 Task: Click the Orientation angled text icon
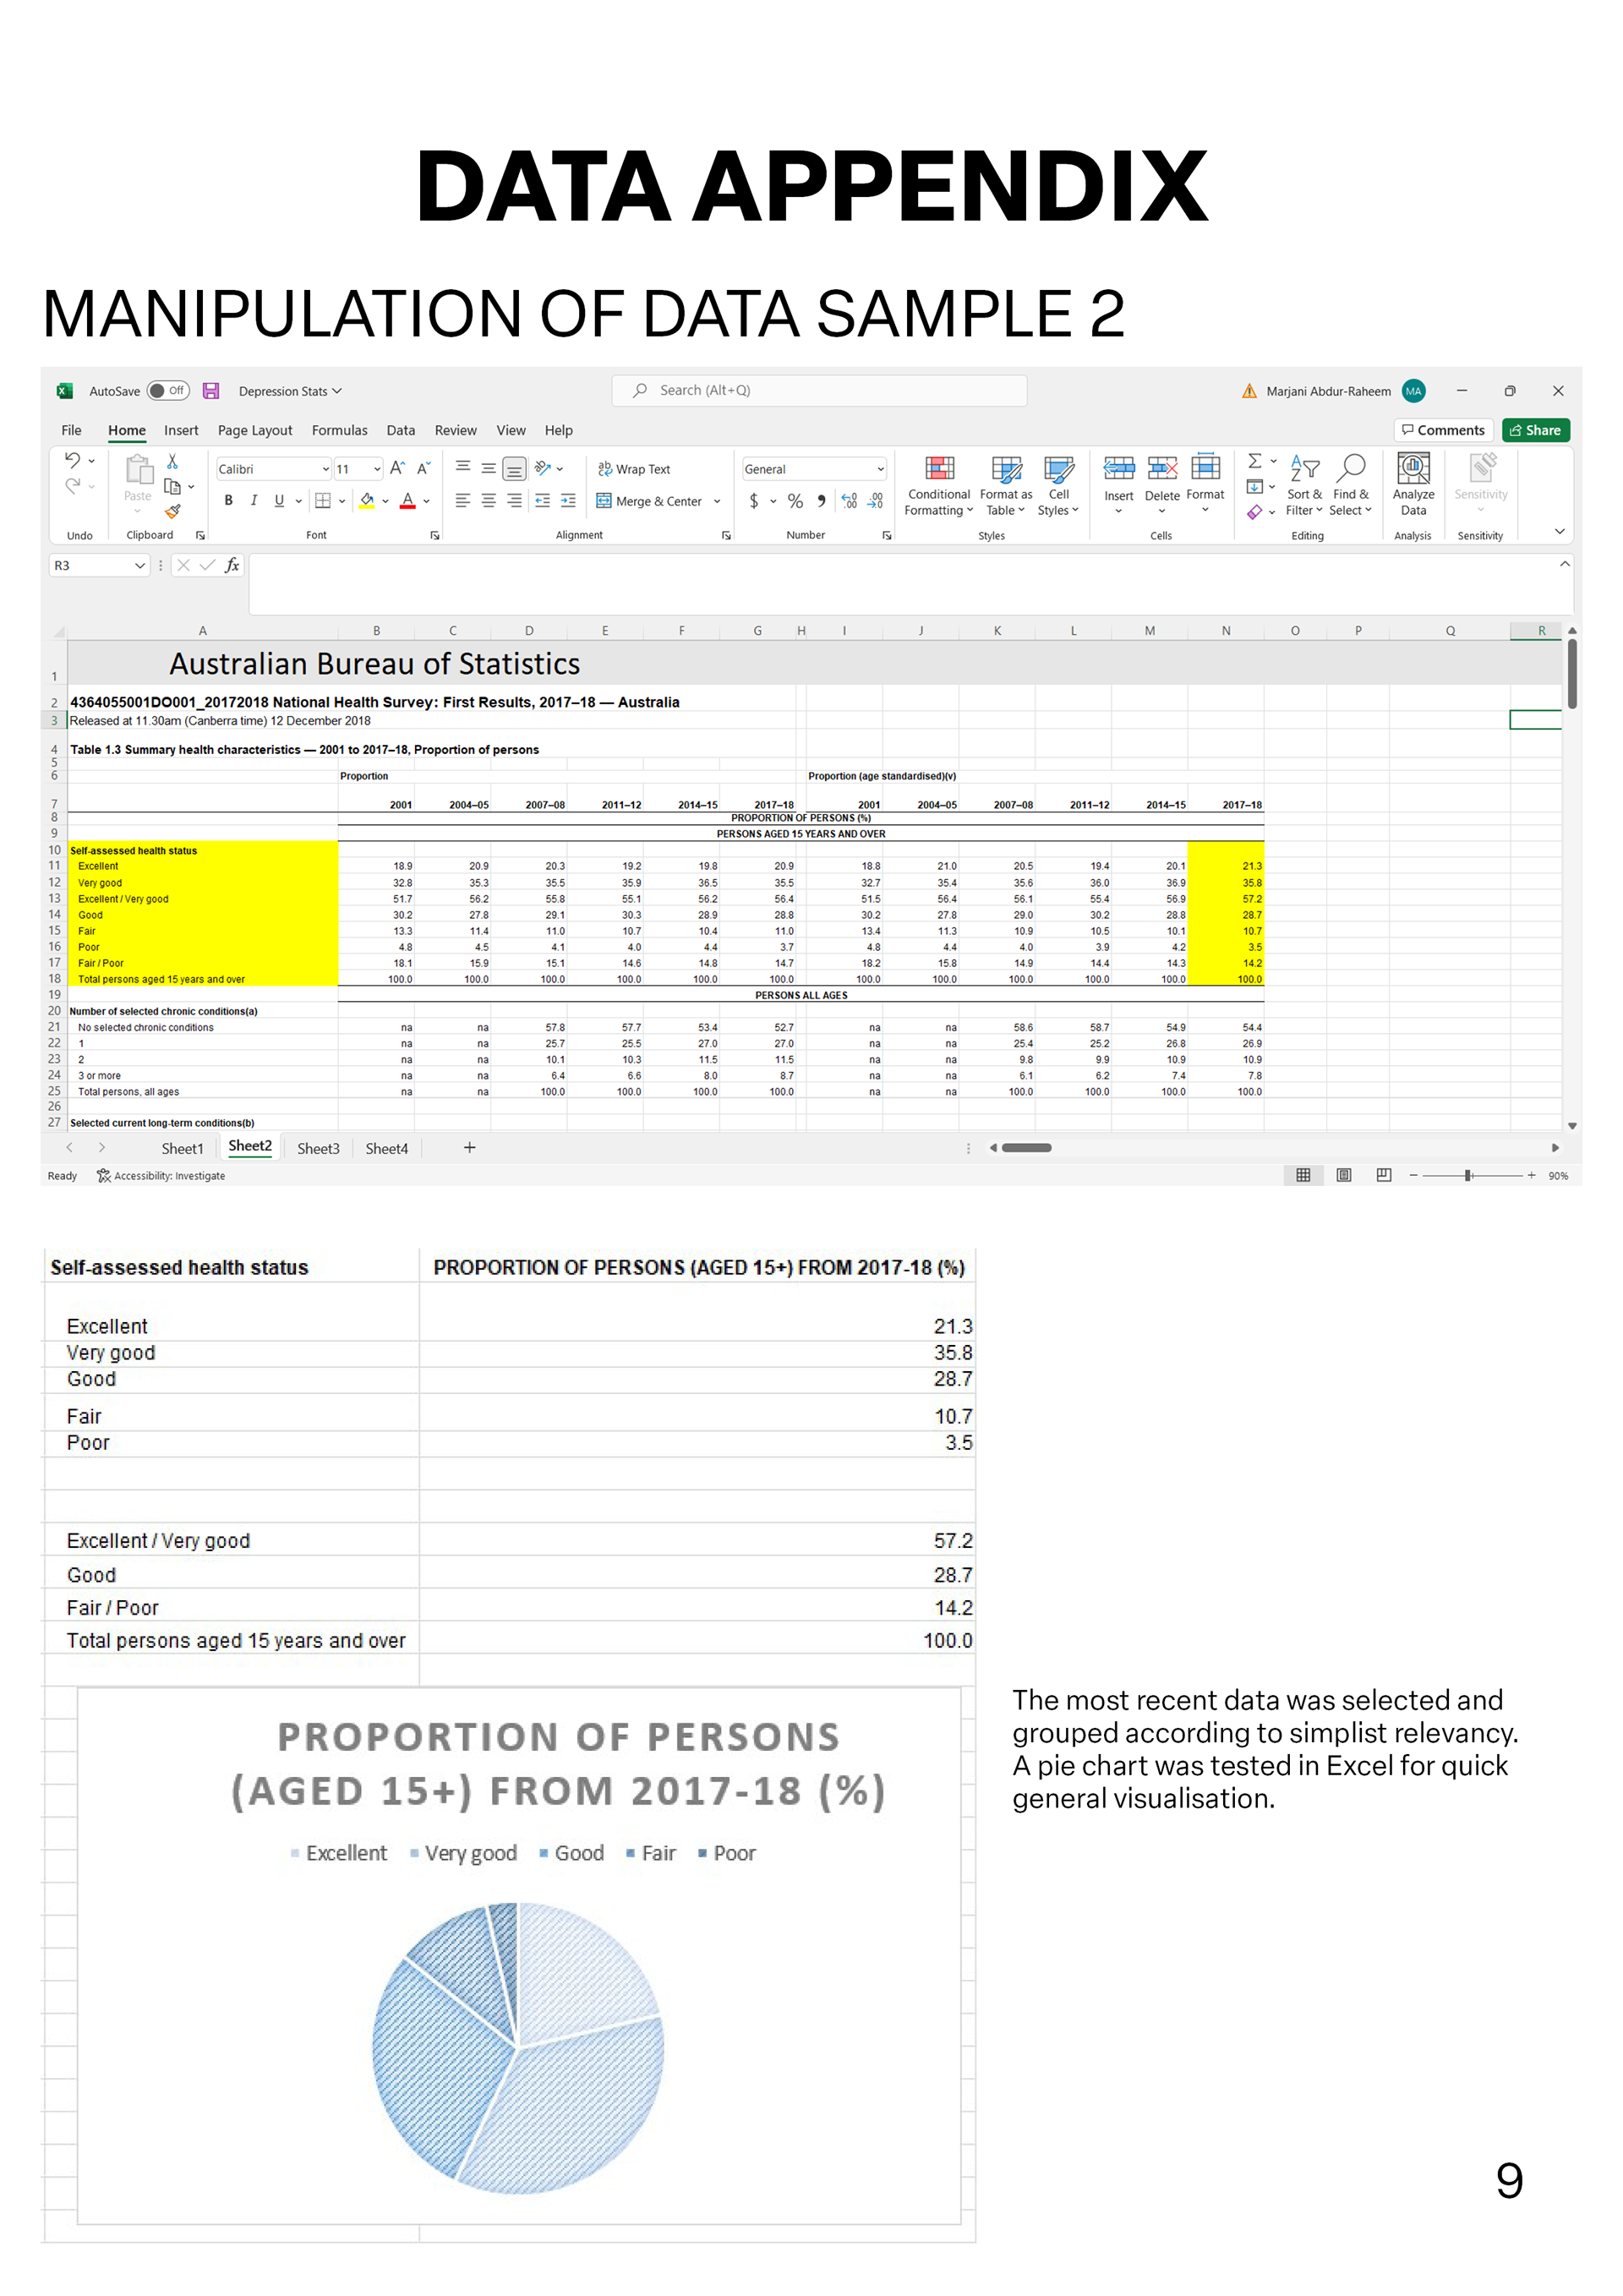point(543,468)
